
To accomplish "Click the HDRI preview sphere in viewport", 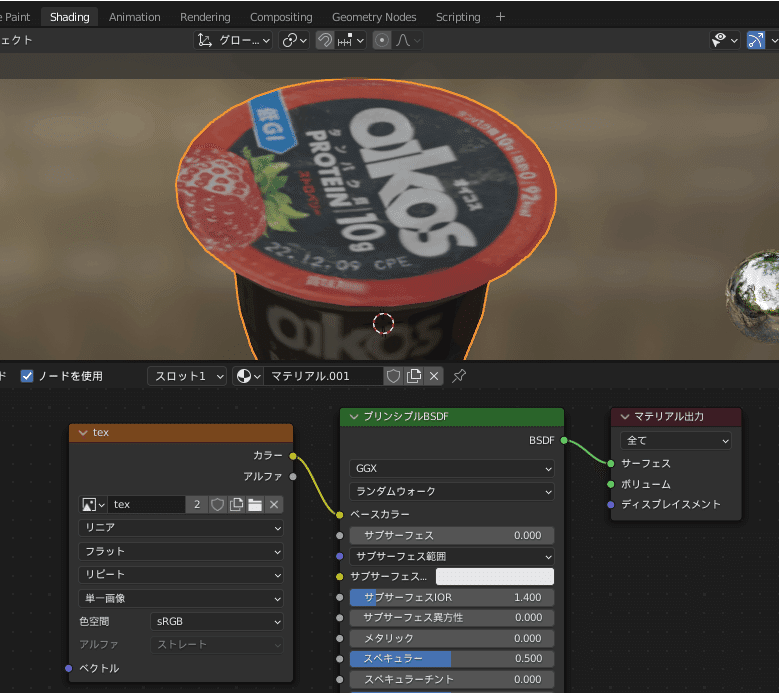I will coord(754,297).
